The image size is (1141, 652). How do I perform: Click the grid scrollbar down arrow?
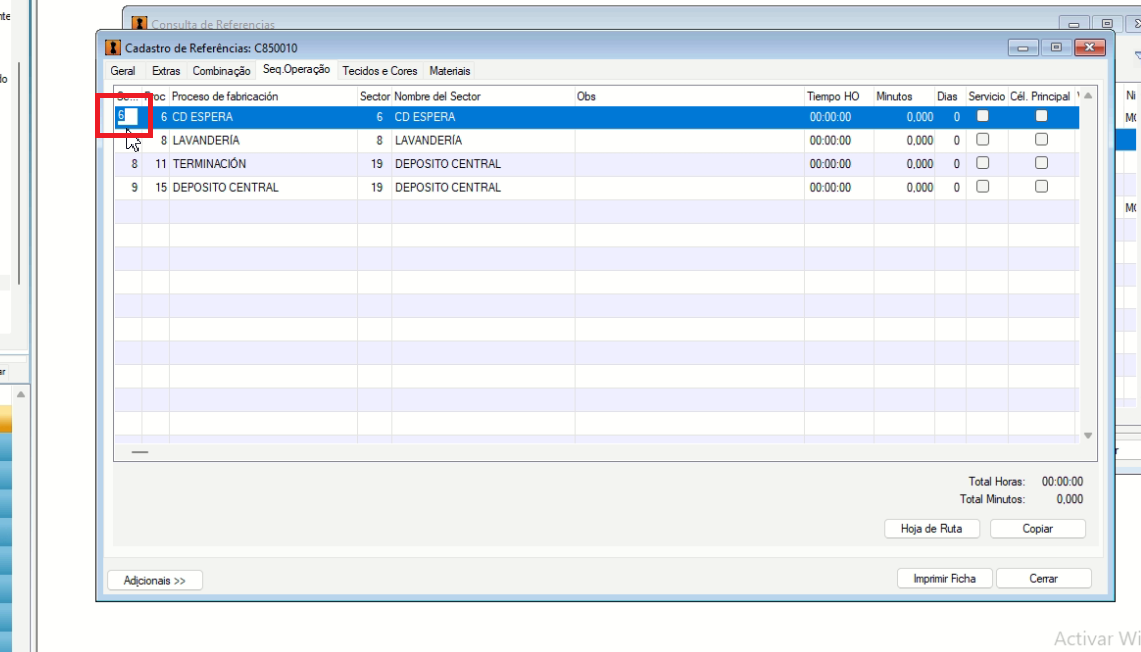pos(1088,436)
